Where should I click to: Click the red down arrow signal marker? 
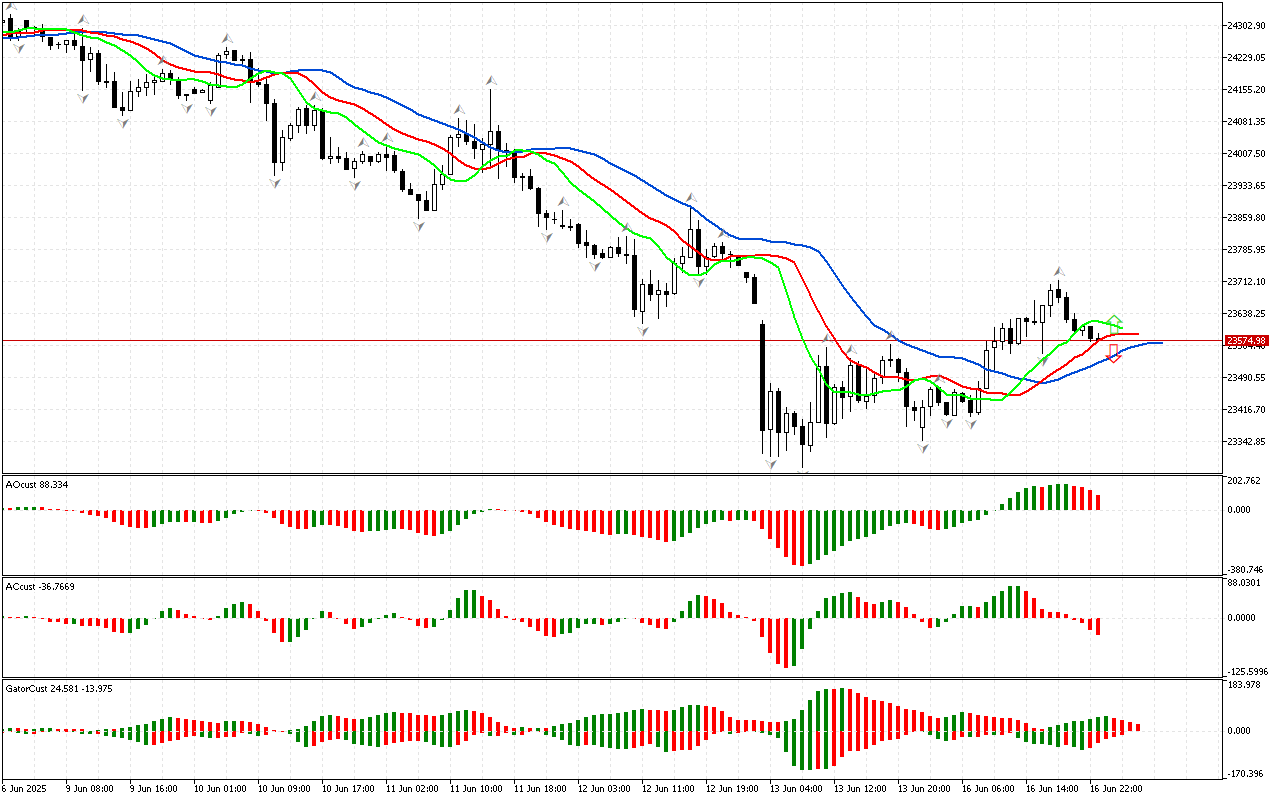click(x=1113, y=353)
